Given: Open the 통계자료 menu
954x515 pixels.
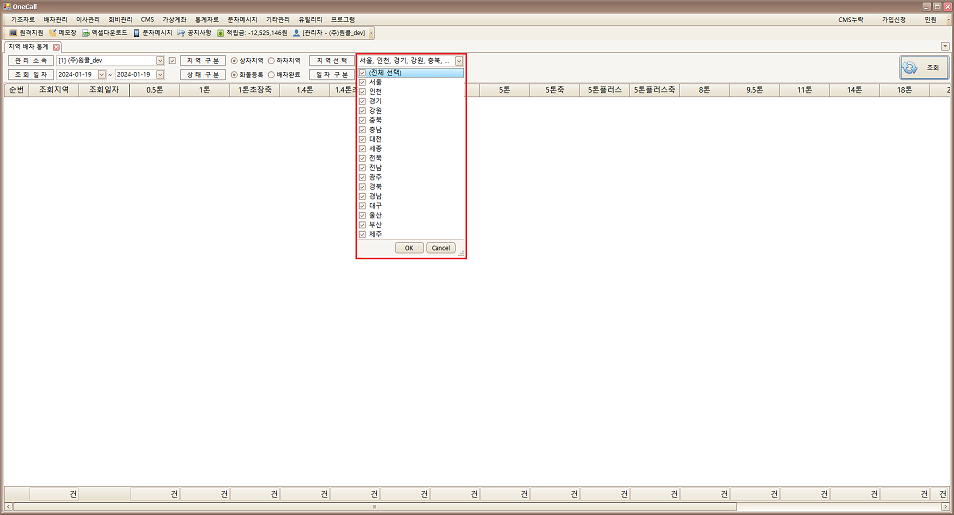Looking at the screenshot, I should click(209, 19).
